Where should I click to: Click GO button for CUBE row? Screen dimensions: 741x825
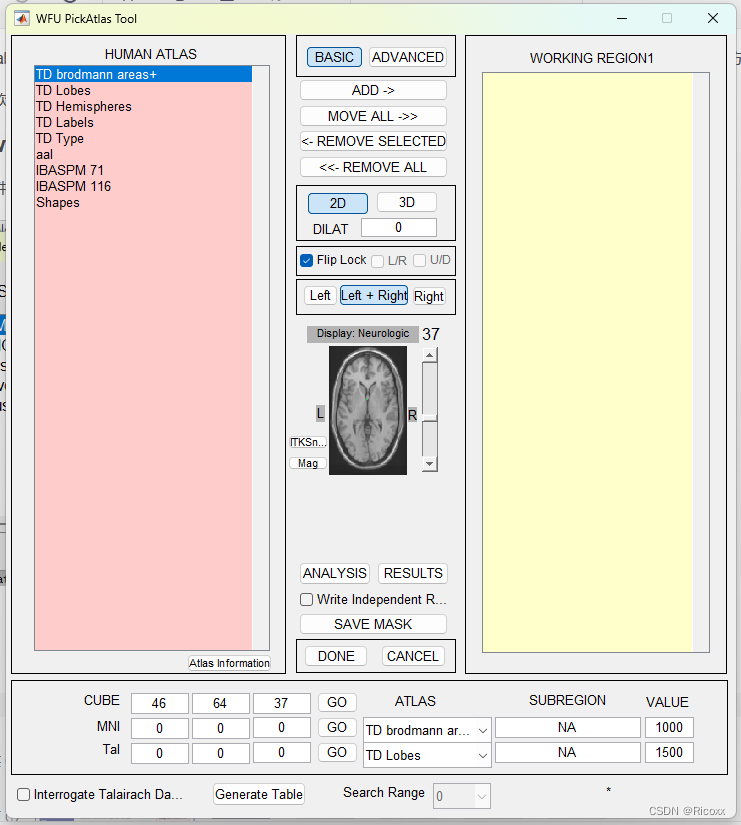click(x=337, y=702)
